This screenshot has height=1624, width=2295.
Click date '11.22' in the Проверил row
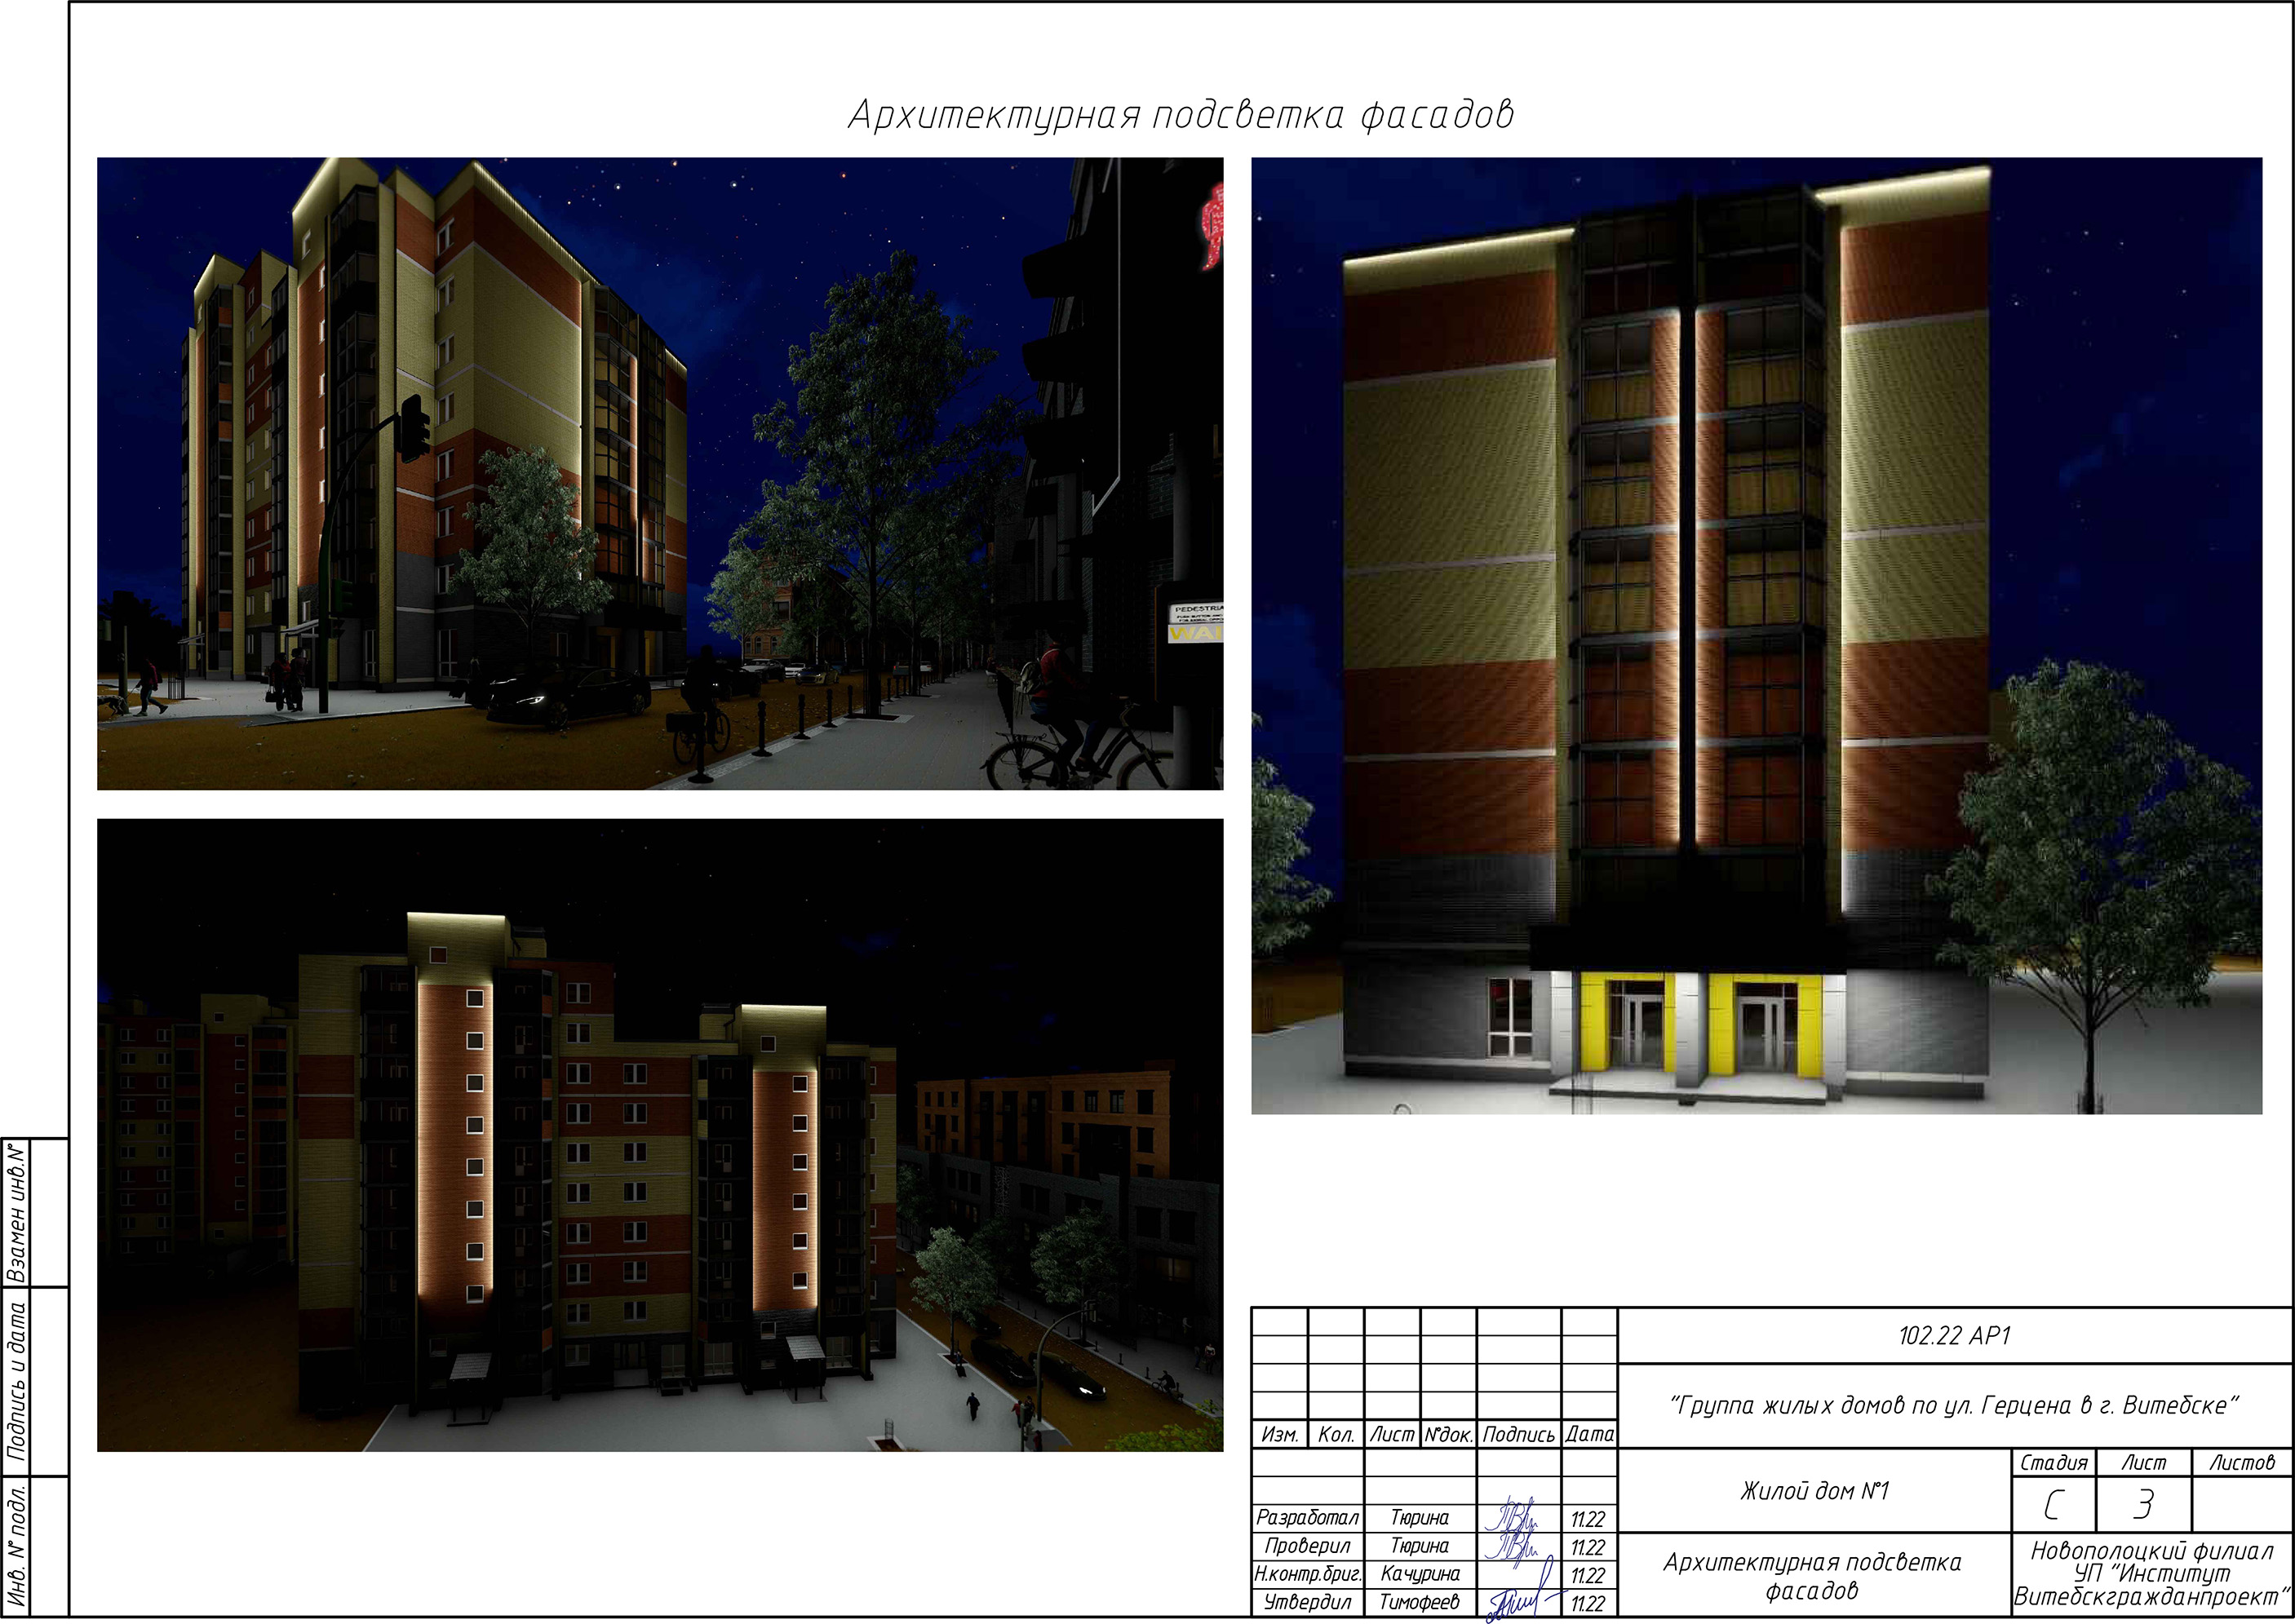click(1587, 1548)
